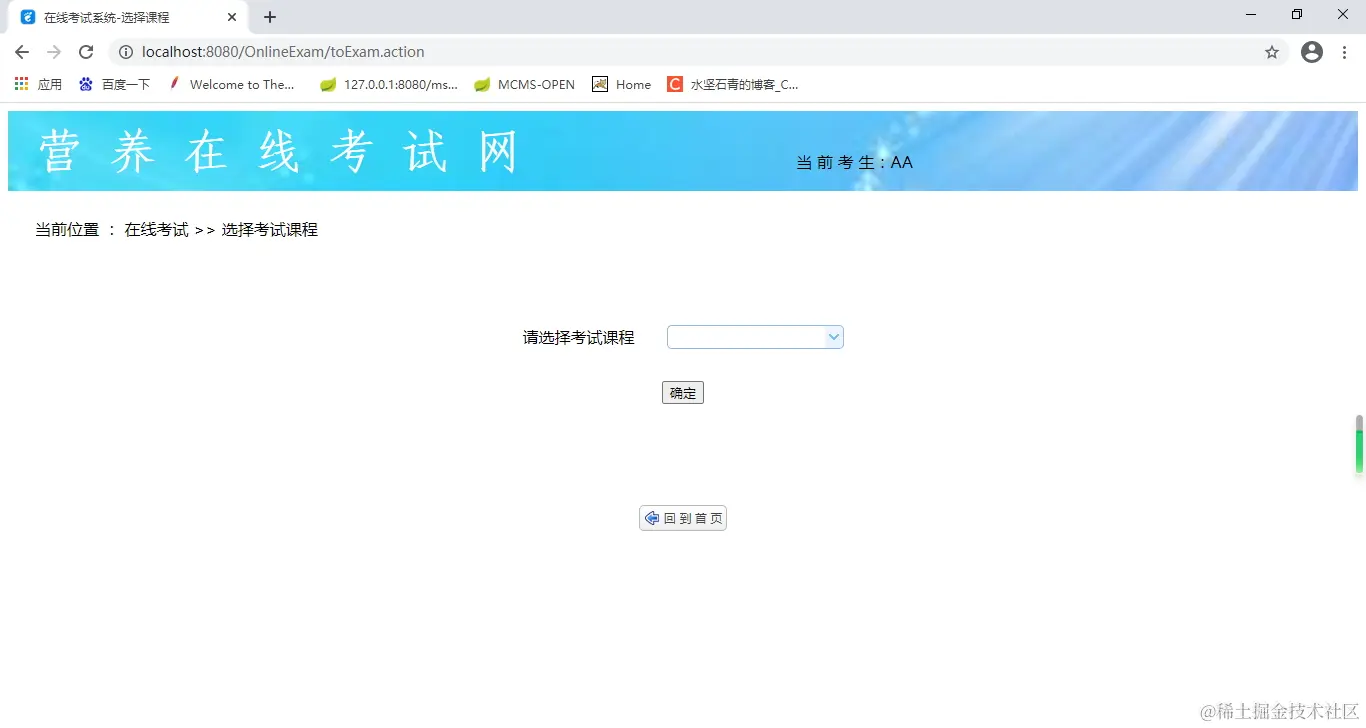Click the page info icon in address bar

[x=127, y=52]
